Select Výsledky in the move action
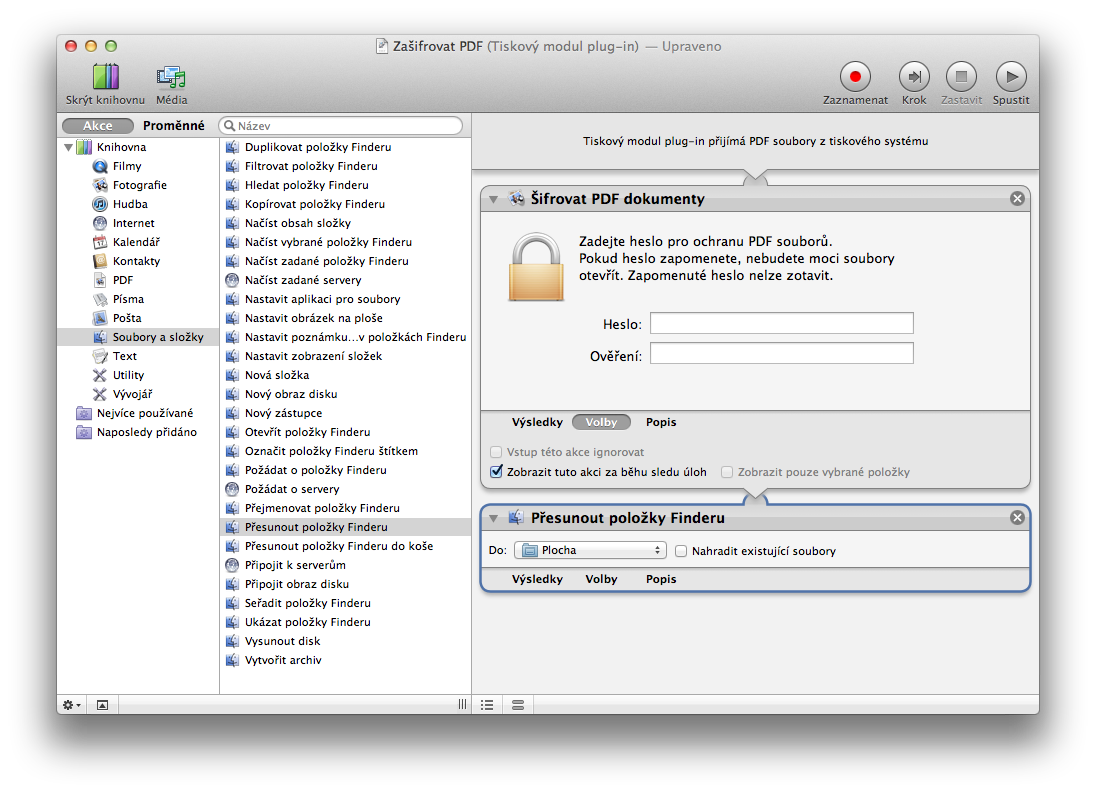Viewport: 1096px width, 793px height. [x=537, y=579]
